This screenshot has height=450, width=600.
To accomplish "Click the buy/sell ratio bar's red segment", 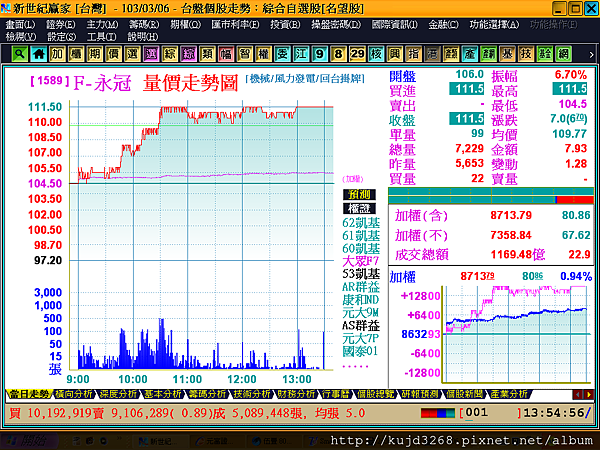I will pyautogui.click(x=575, y=200).
